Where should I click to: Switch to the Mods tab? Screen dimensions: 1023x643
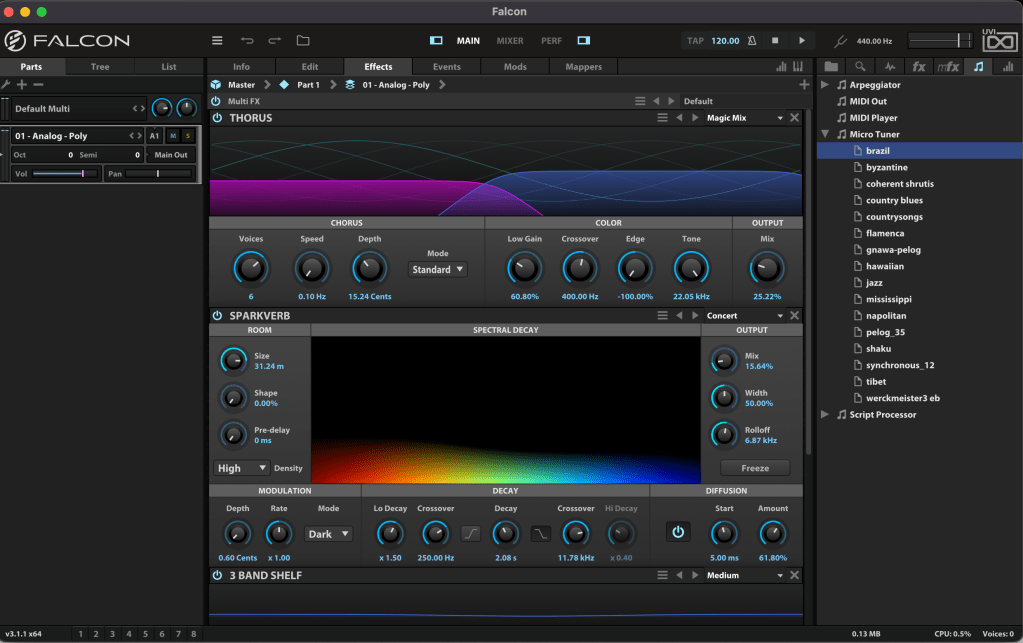(515, 67)
